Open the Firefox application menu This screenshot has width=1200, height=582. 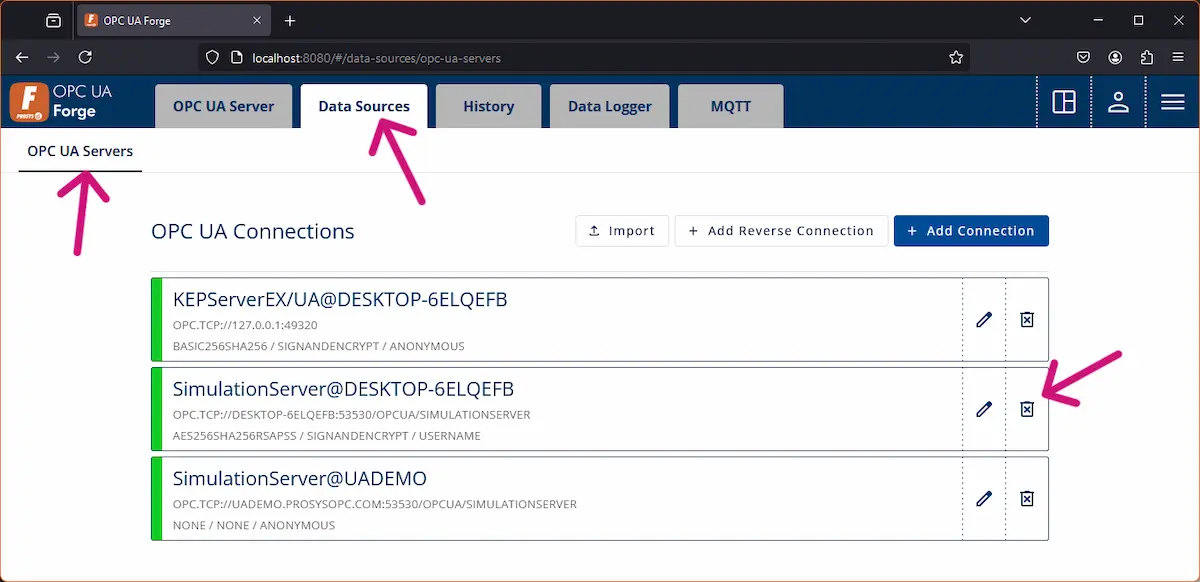(1177, 58)
